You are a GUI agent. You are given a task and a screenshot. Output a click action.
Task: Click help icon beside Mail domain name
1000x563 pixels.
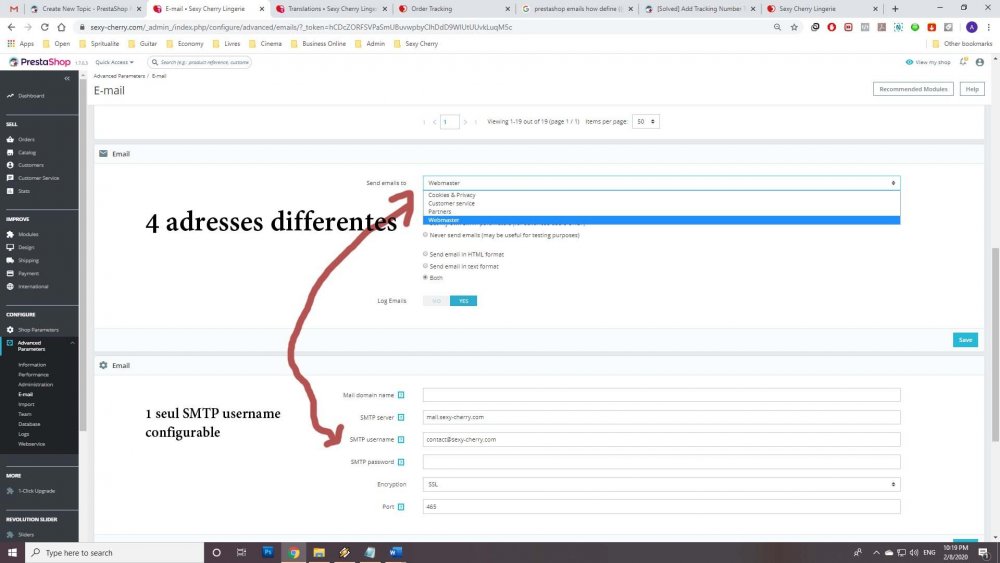(401, 395)
